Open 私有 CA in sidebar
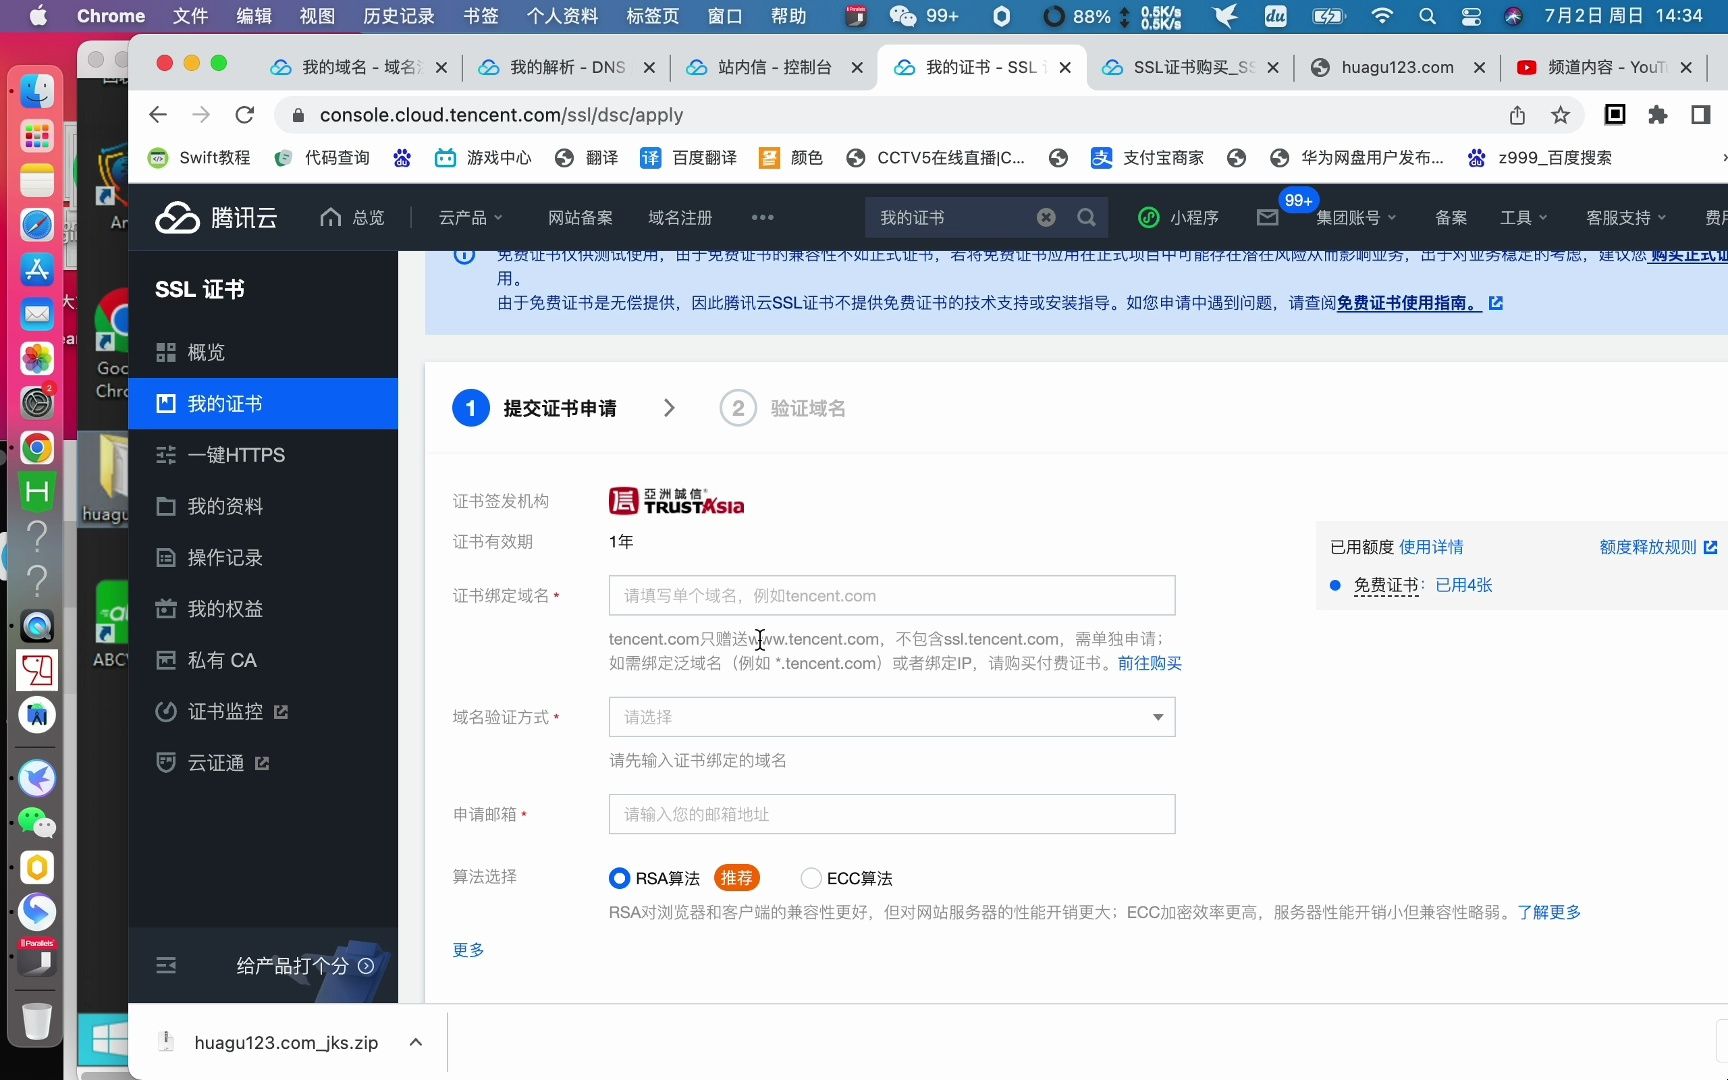The width and height of the screenshot is (1728, 1080). click(x=263, y=660)
